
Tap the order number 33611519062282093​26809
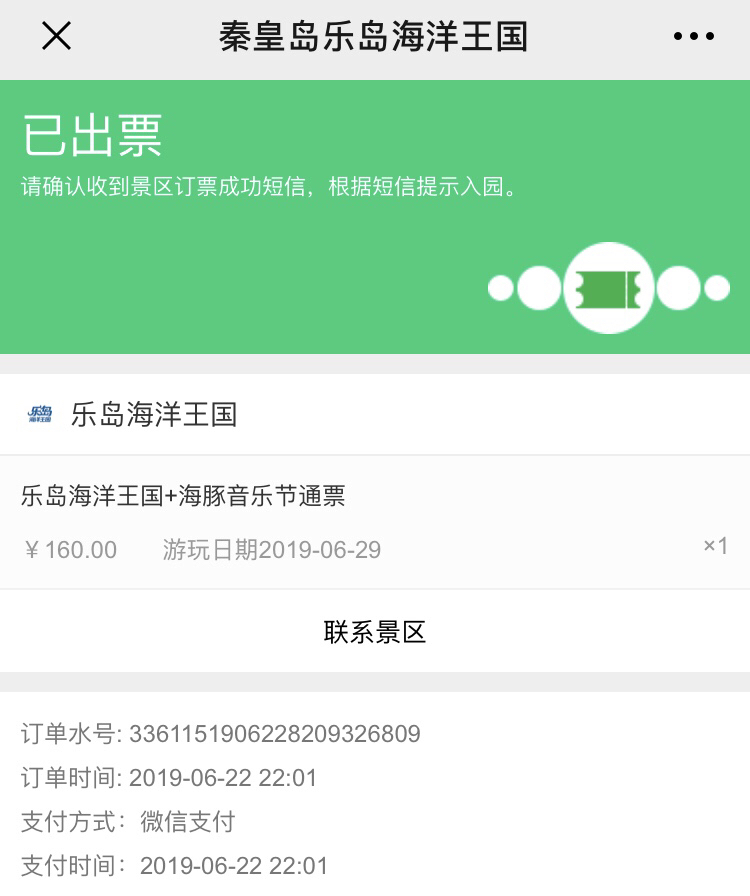coord(275,734)
